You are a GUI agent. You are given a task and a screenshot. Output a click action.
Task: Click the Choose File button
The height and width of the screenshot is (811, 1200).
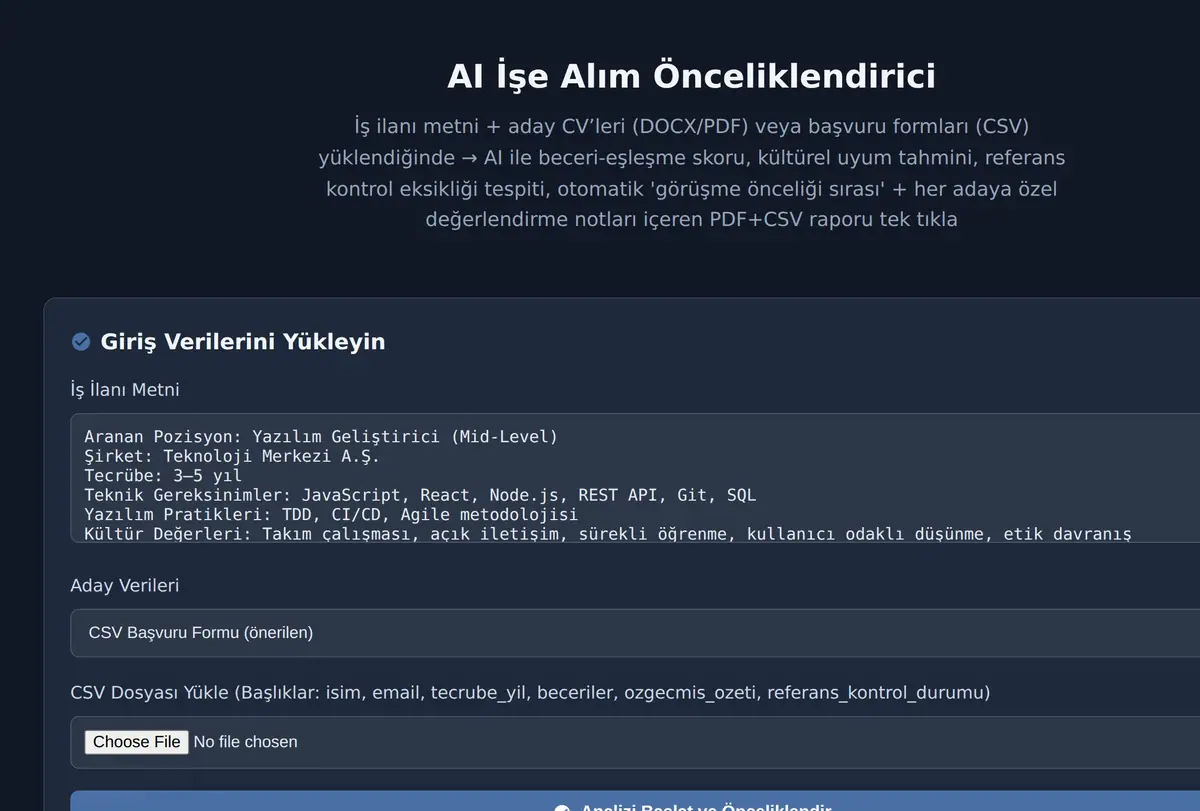(136, 742)
